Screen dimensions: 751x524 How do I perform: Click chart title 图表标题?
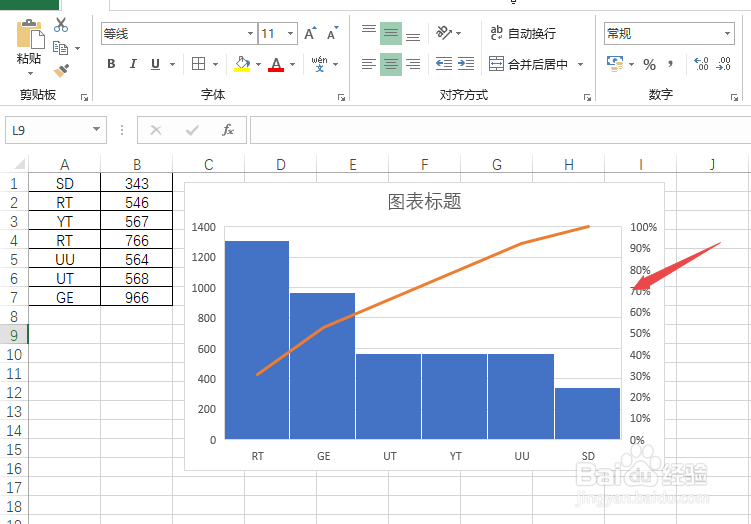[x=424, y=202]
